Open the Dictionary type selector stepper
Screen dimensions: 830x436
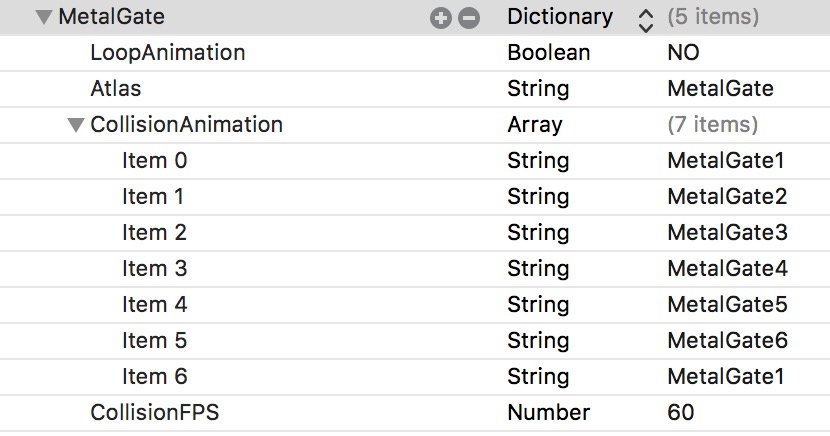coord(644,18)
